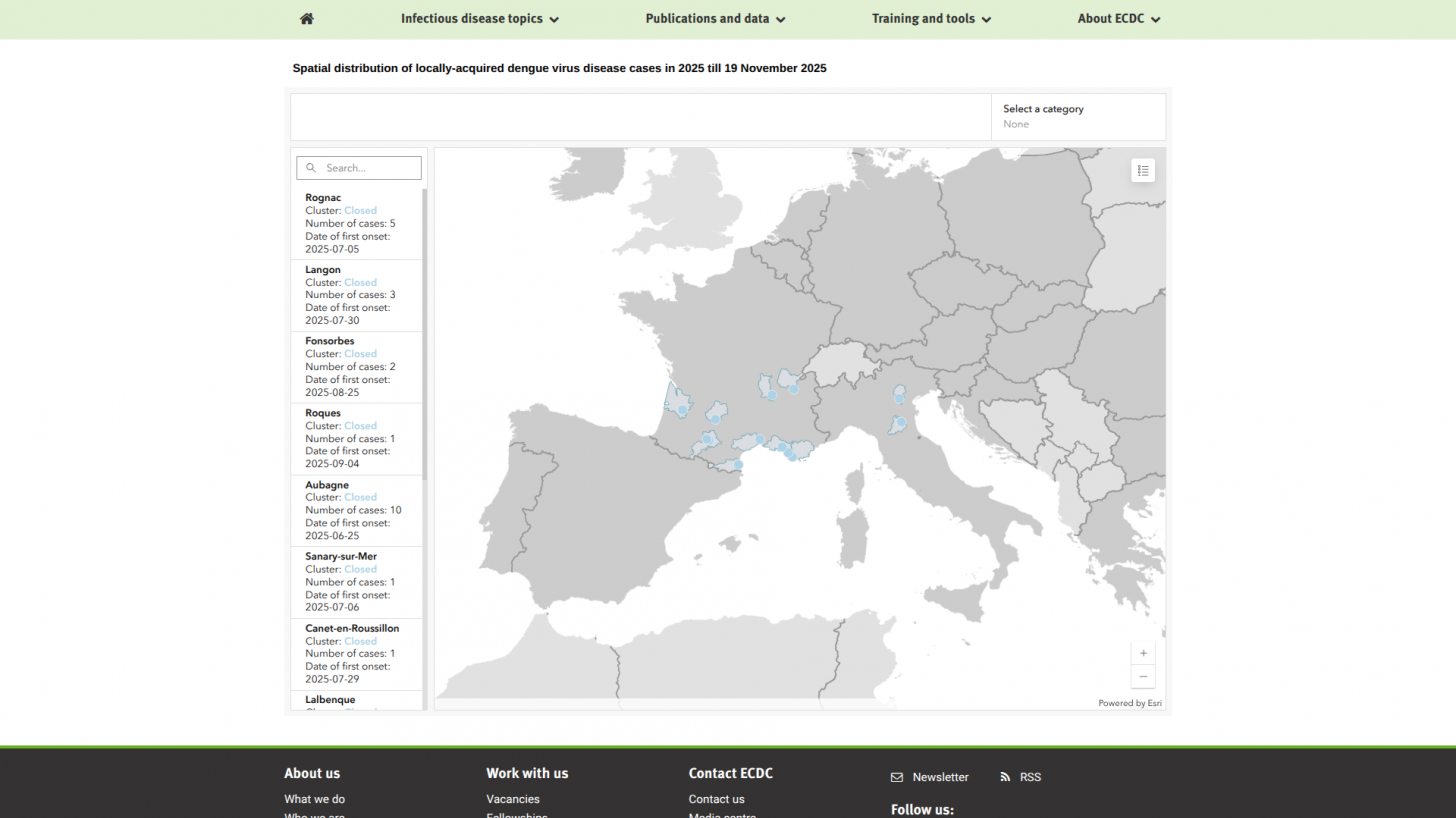Select the Aubagne cluster in list
This screenshot has width=1456, height=818.
click(357, 510)
